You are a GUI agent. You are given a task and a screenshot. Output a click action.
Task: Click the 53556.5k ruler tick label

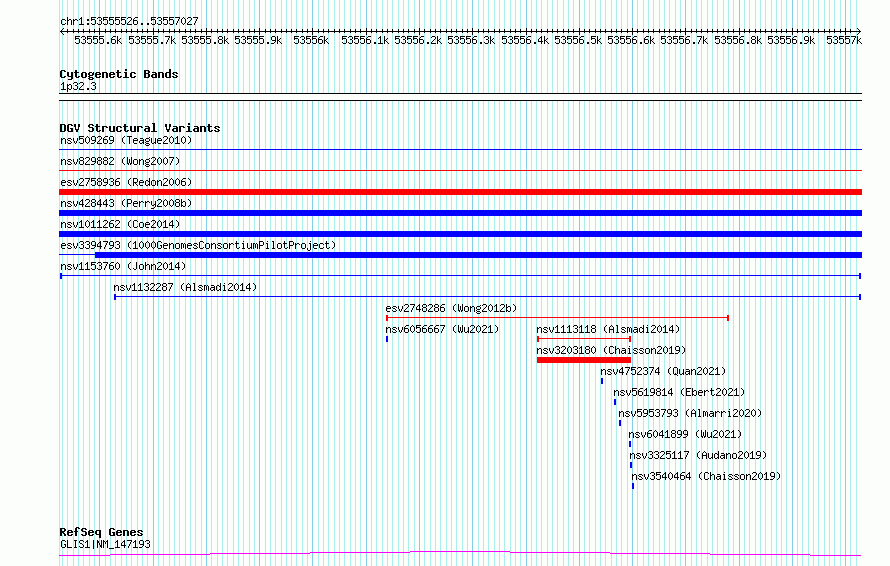pyautogui.click(x=578, y=40)
